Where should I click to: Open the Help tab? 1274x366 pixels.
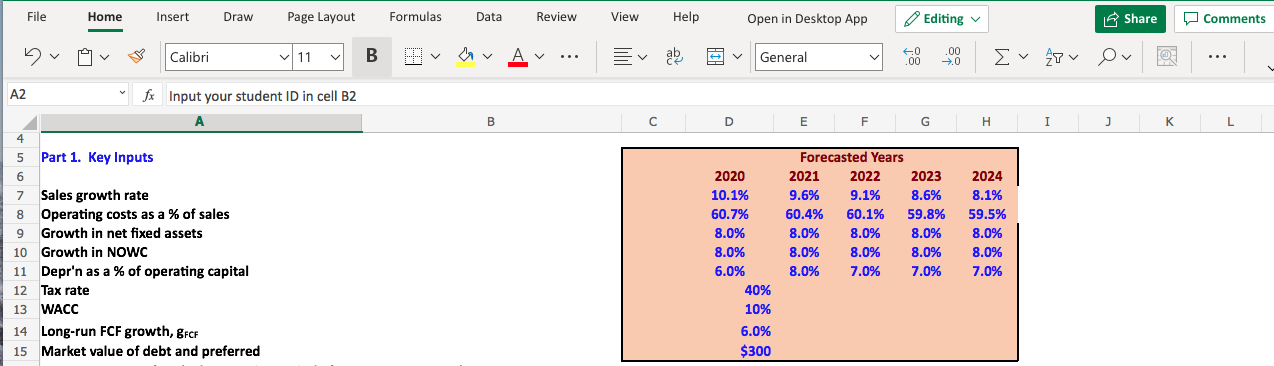pyautogui.click(x=686, y=17)
